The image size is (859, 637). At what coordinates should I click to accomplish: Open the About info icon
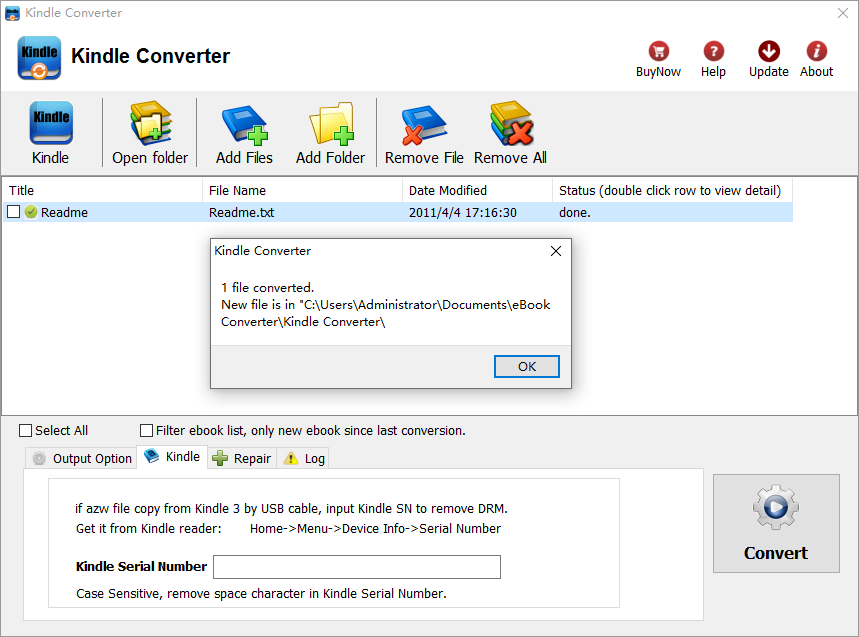[x=816, y=51]
